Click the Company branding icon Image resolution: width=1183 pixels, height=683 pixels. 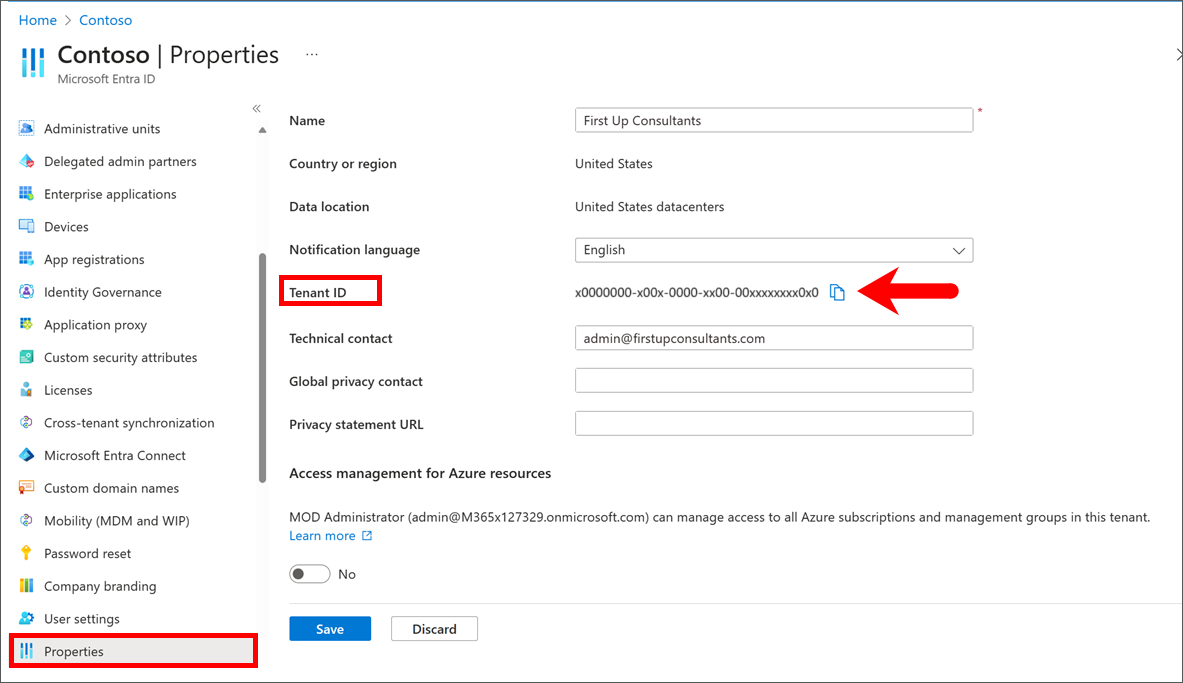tap(26, 586)
